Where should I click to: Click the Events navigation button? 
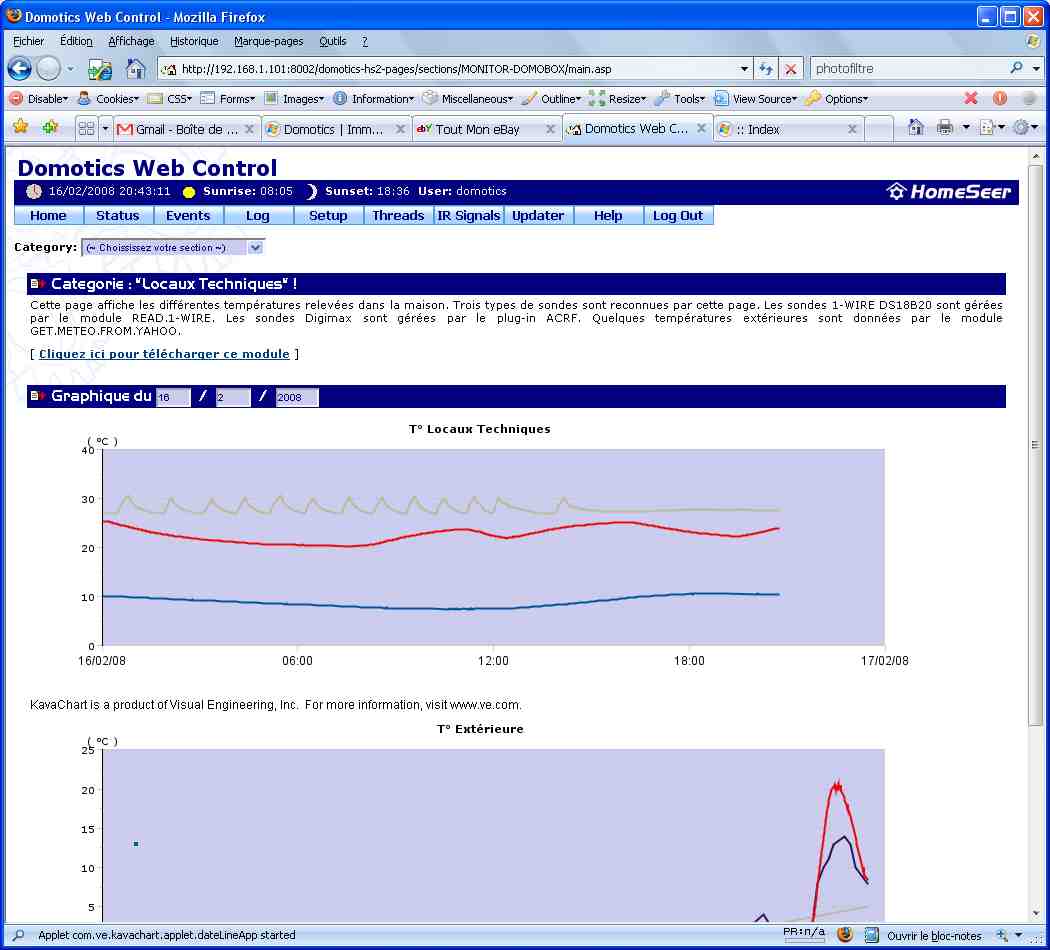tap(188, 216)
